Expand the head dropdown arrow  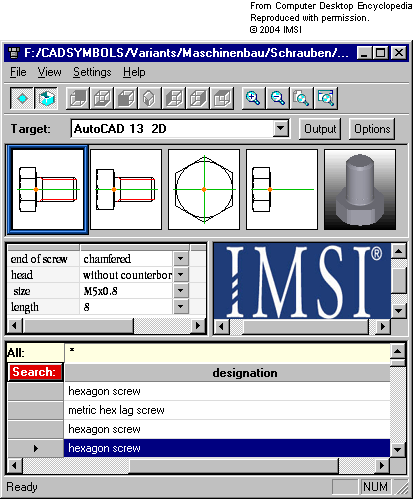point(181,274)
